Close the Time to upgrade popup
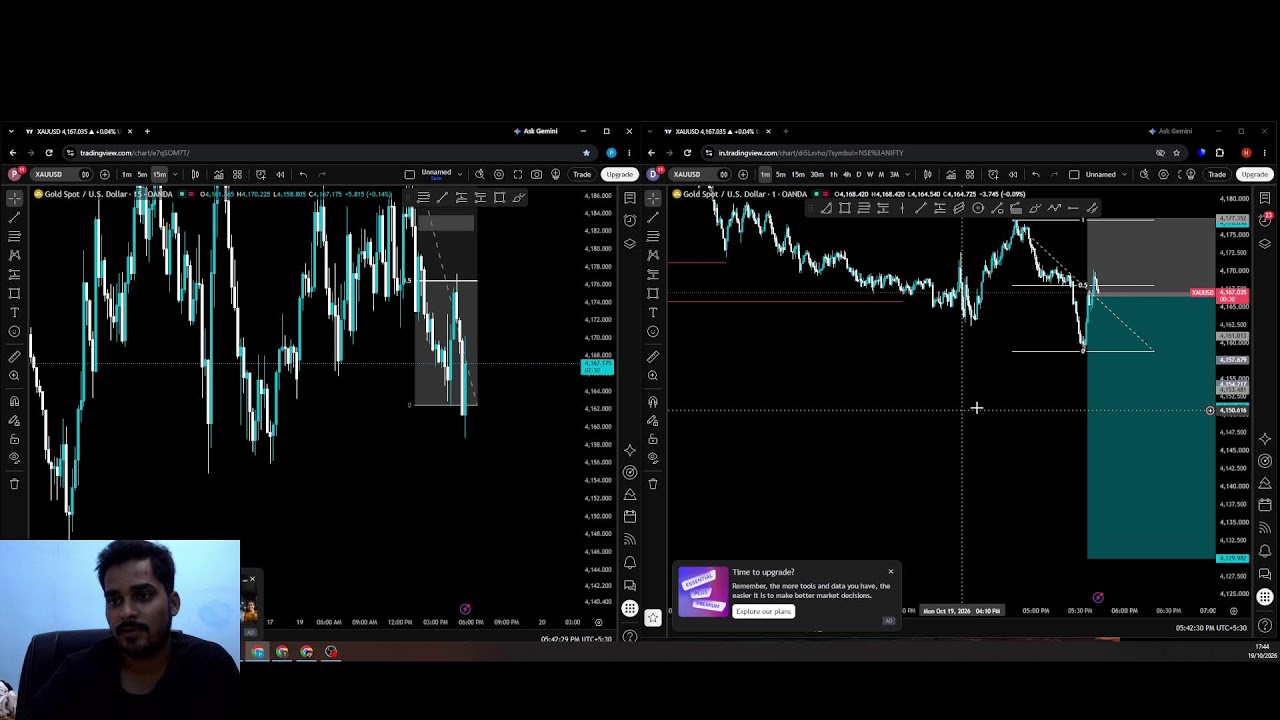 891,572
